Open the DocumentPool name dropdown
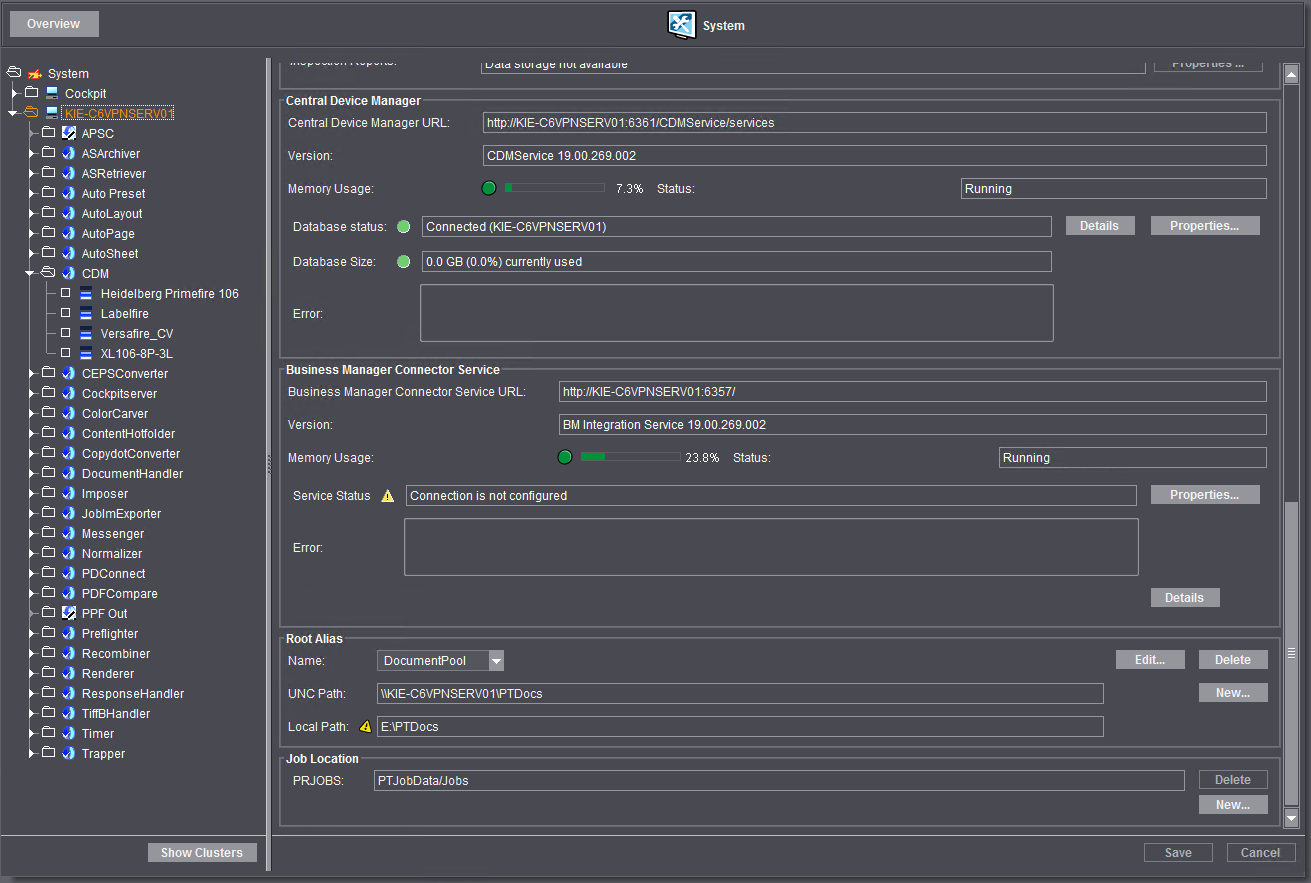Image resolution: width=1311 pixels, height=883 pixels. pyautogui.click(x=496, y=661)
